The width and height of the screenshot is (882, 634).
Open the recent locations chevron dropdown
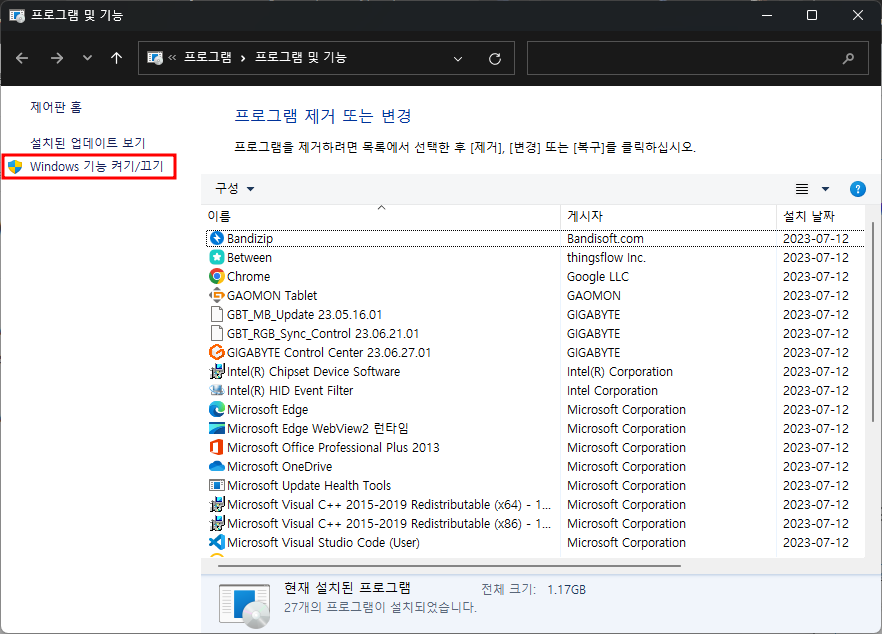(87, 58)
